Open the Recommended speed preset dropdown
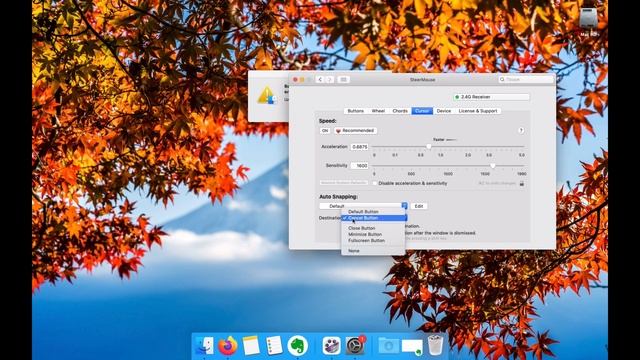This screenshot has height=360, width=640. pyautogui.click(x=355, y=131)
